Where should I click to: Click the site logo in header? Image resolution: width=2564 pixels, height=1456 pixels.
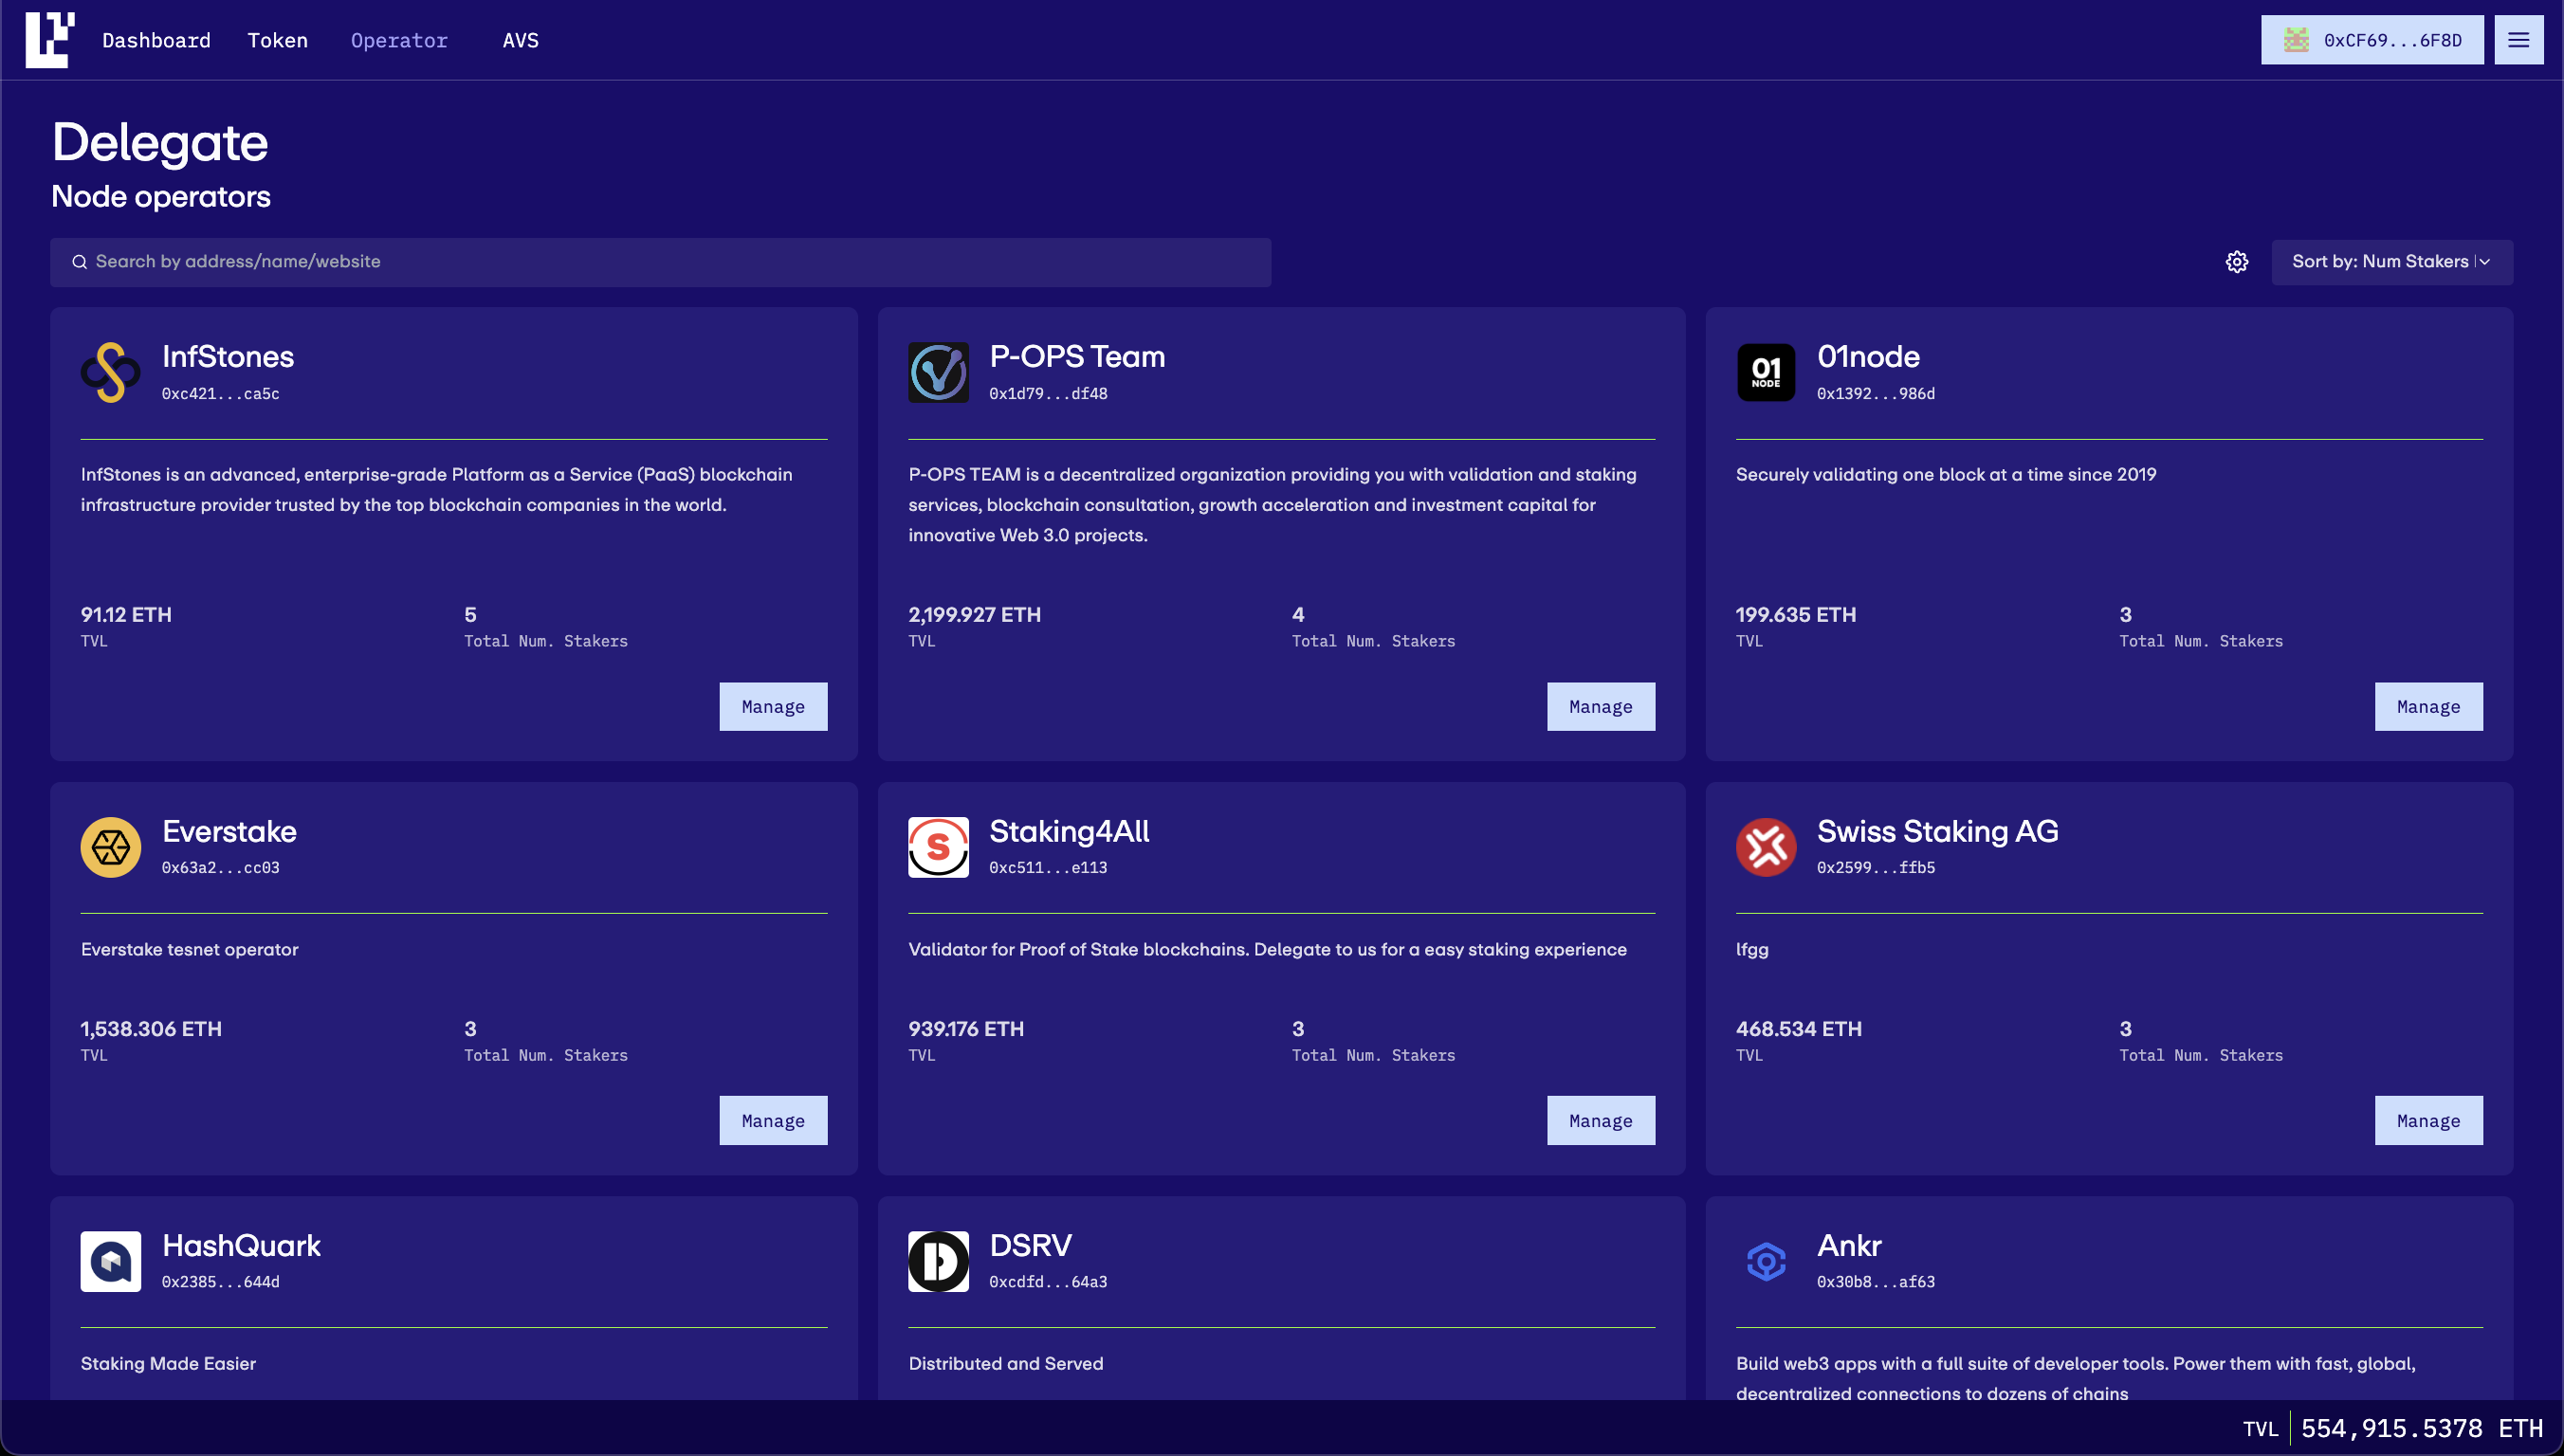pyautogui.click(x=49, y=40)
